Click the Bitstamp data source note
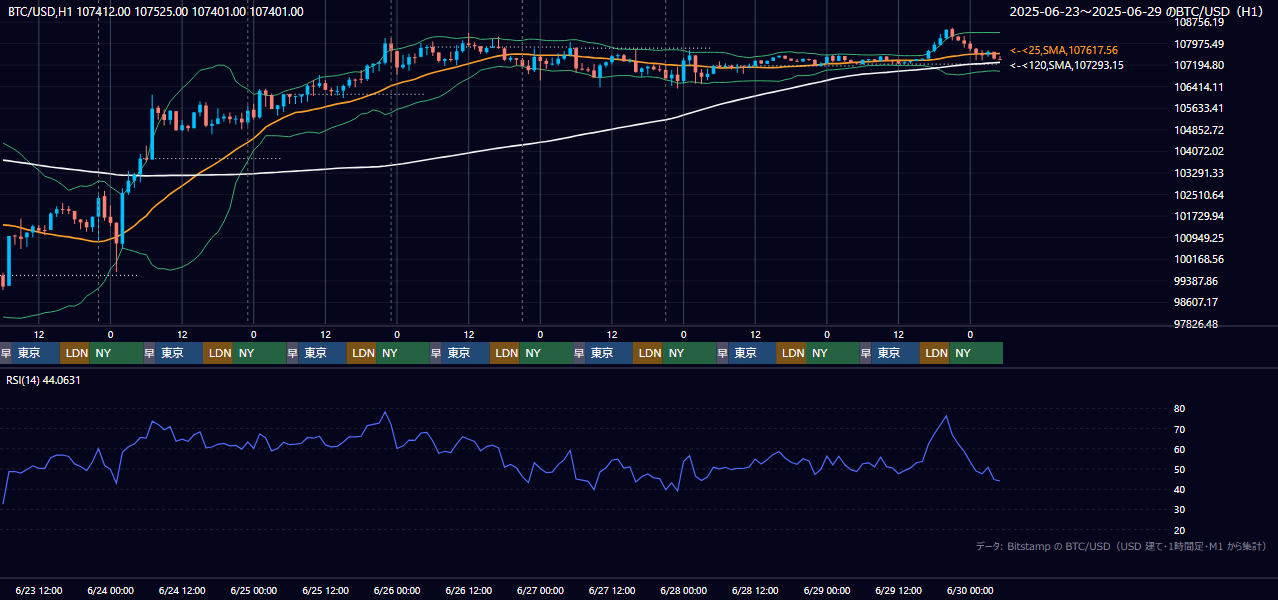 1120,546
